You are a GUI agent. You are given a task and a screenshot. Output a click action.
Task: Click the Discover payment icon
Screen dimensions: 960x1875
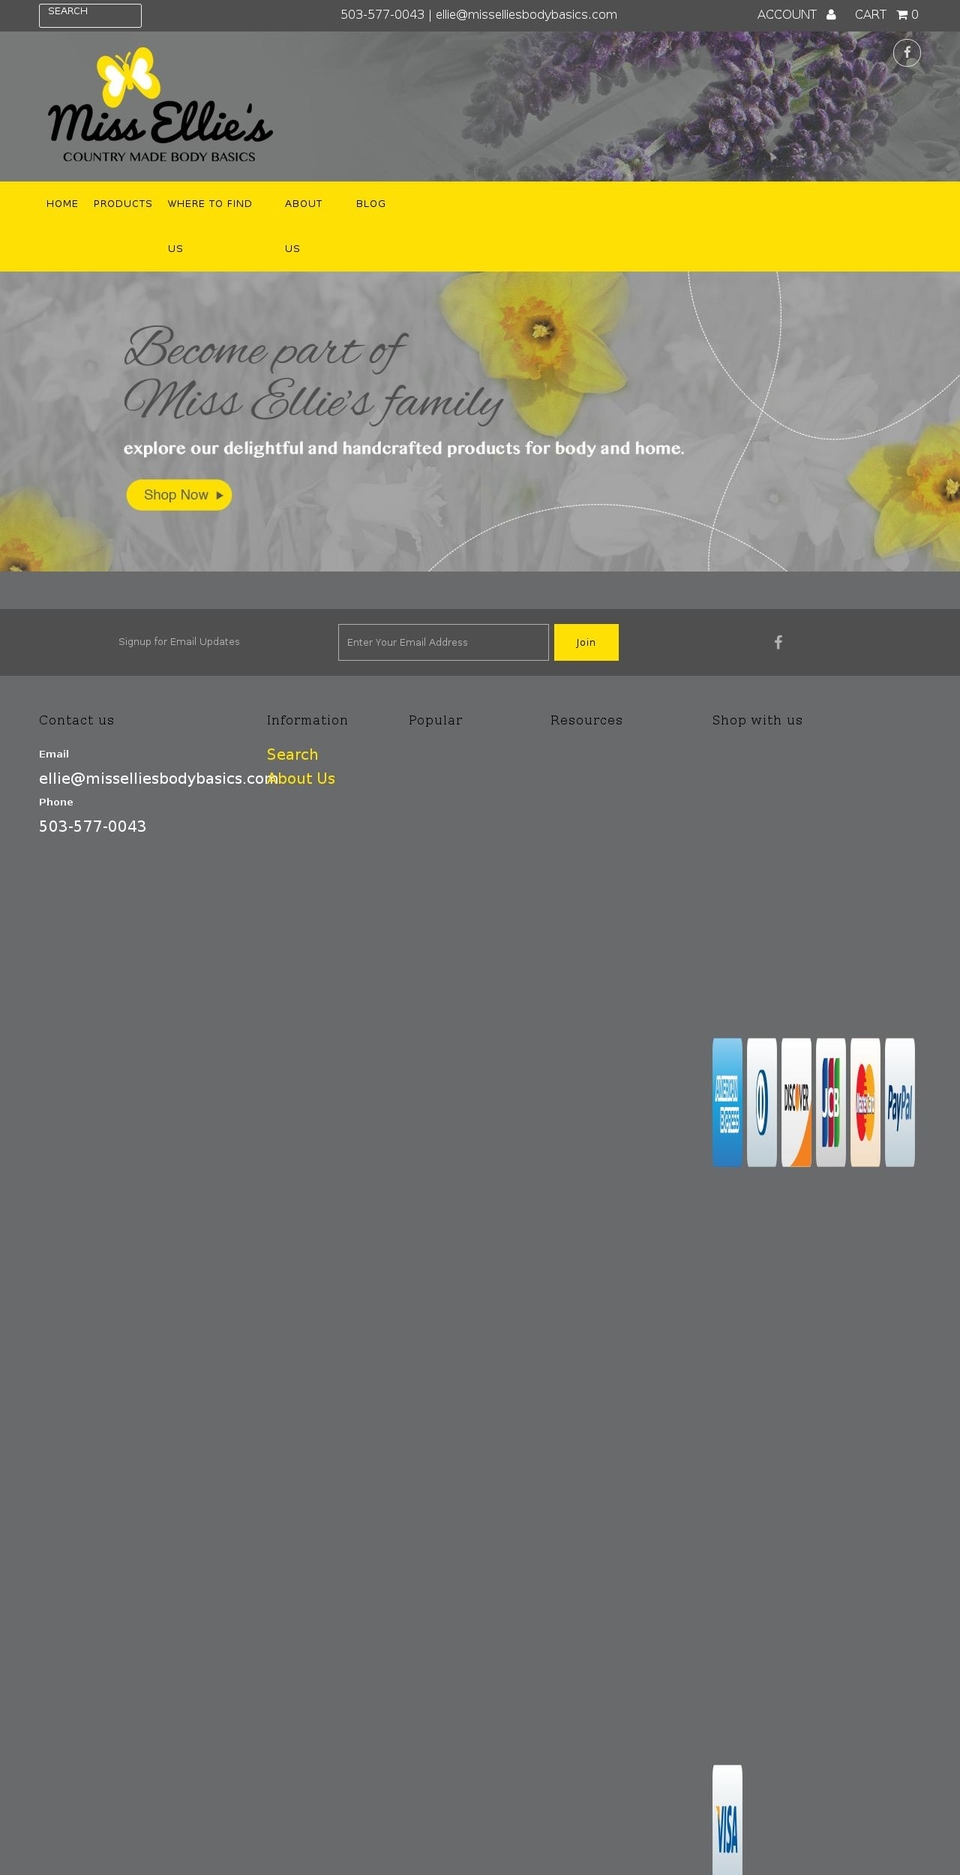pos(796,1102)
